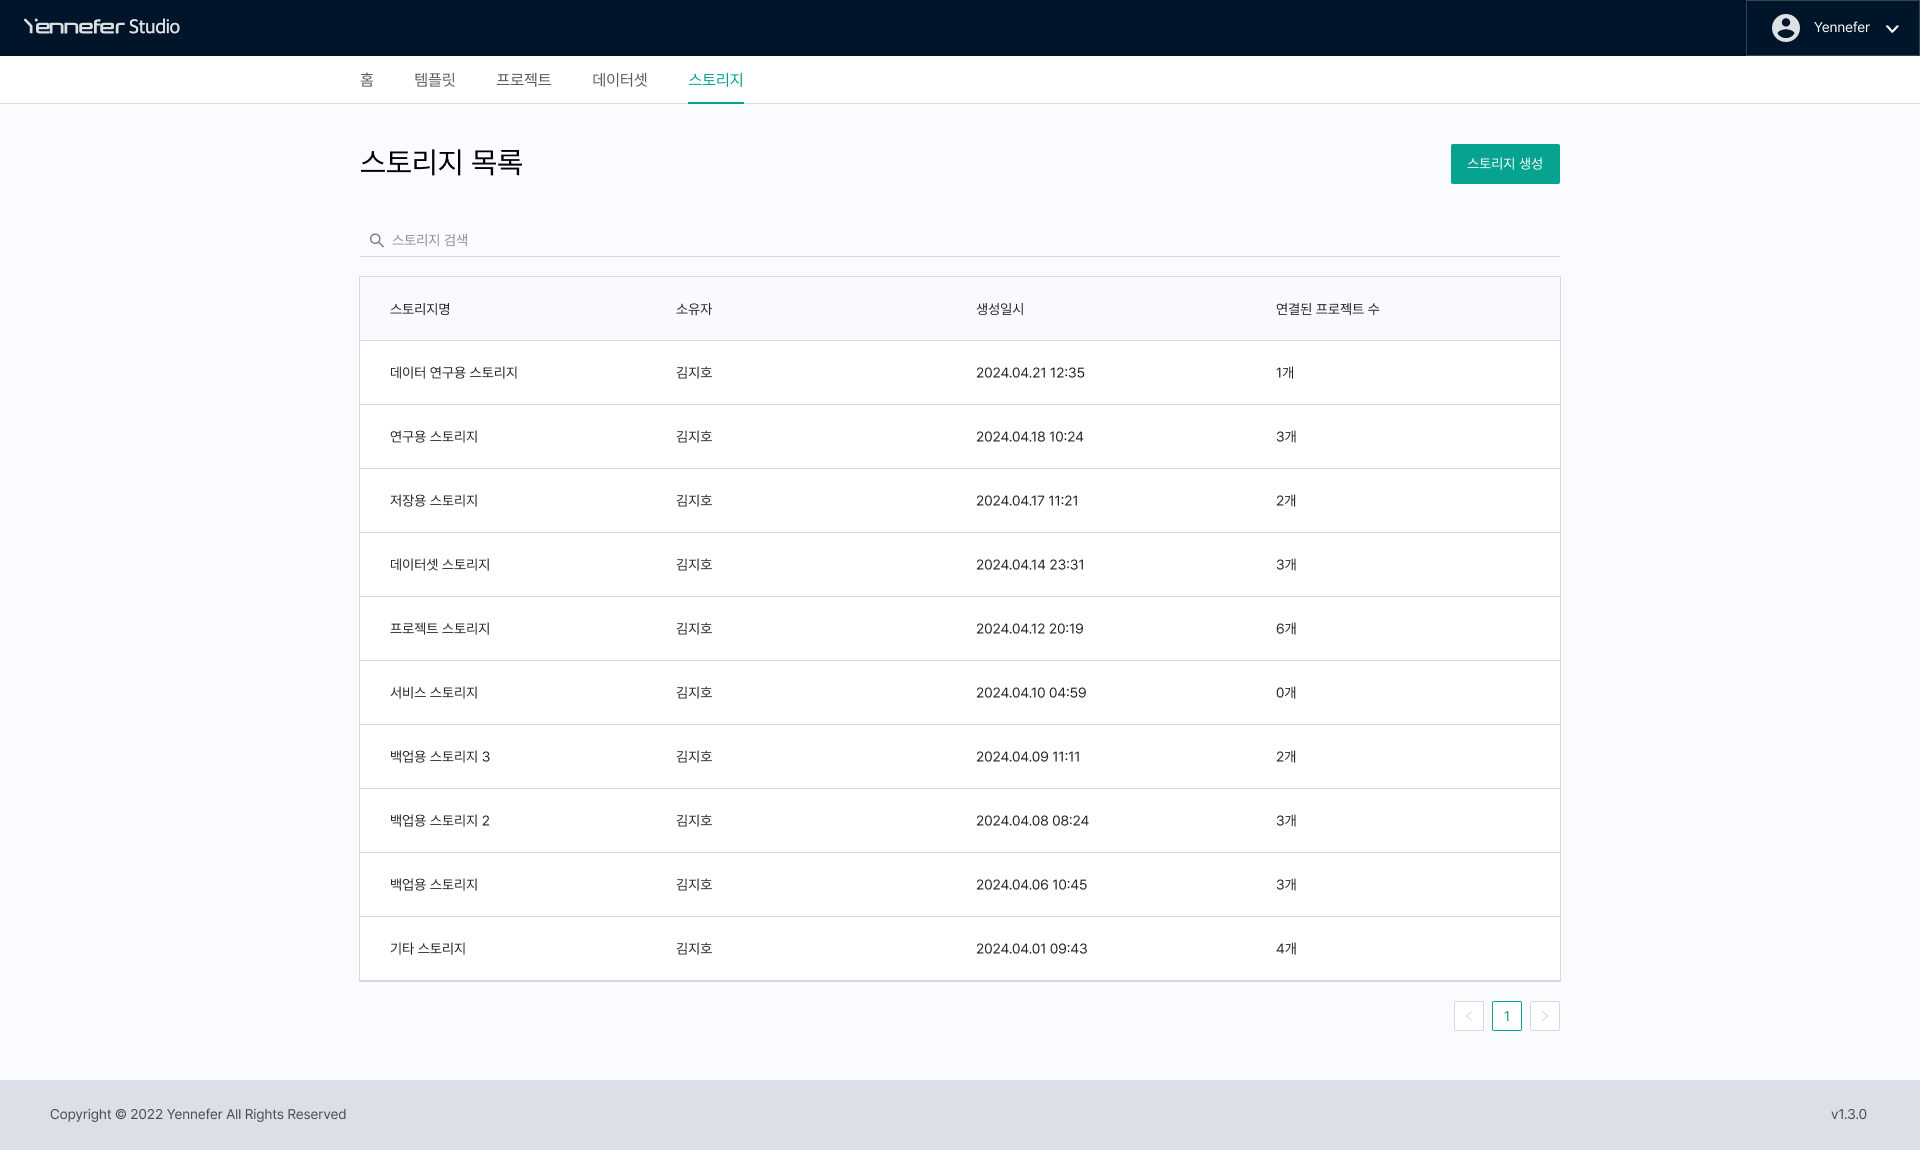The width and height of the screenshot is (1920, 1150).
Task: Click the Yennefer Studio logo
Action: (102, 27)
